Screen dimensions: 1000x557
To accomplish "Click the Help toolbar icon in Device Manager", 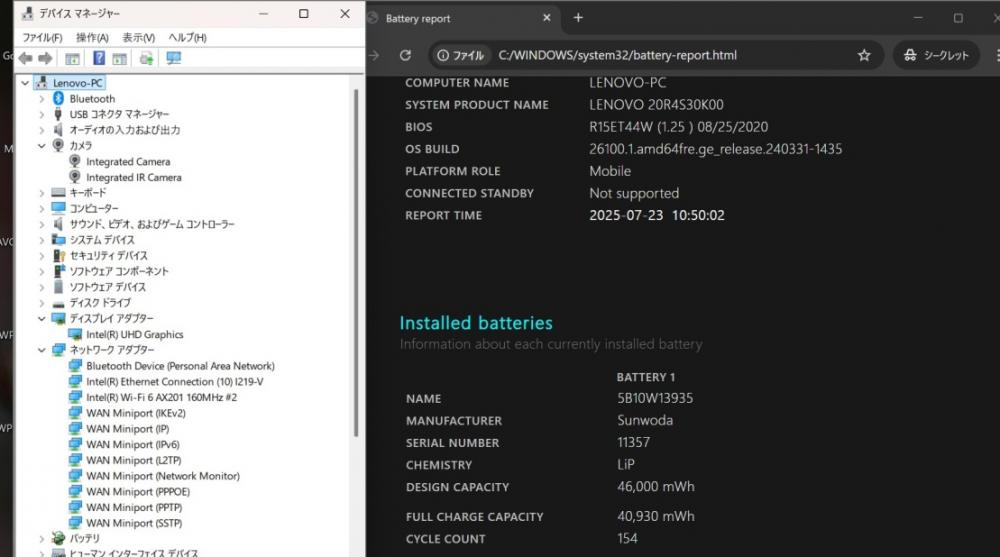I will click(99, 58).
